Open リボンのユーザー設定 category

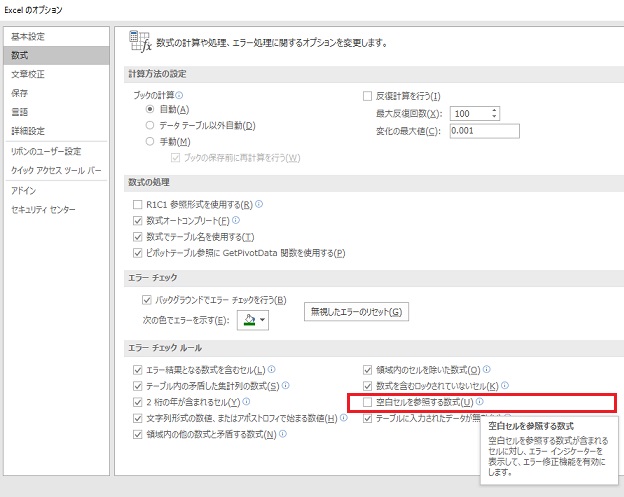click(x=56, y=151)
